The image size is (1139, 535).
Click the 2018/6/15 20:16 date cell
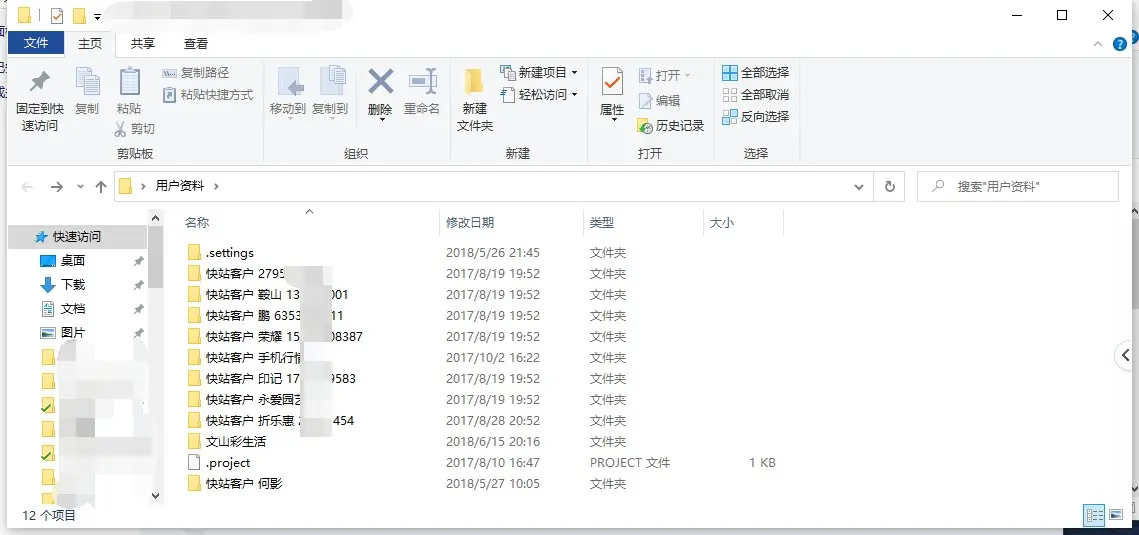(x=493, y=441)
